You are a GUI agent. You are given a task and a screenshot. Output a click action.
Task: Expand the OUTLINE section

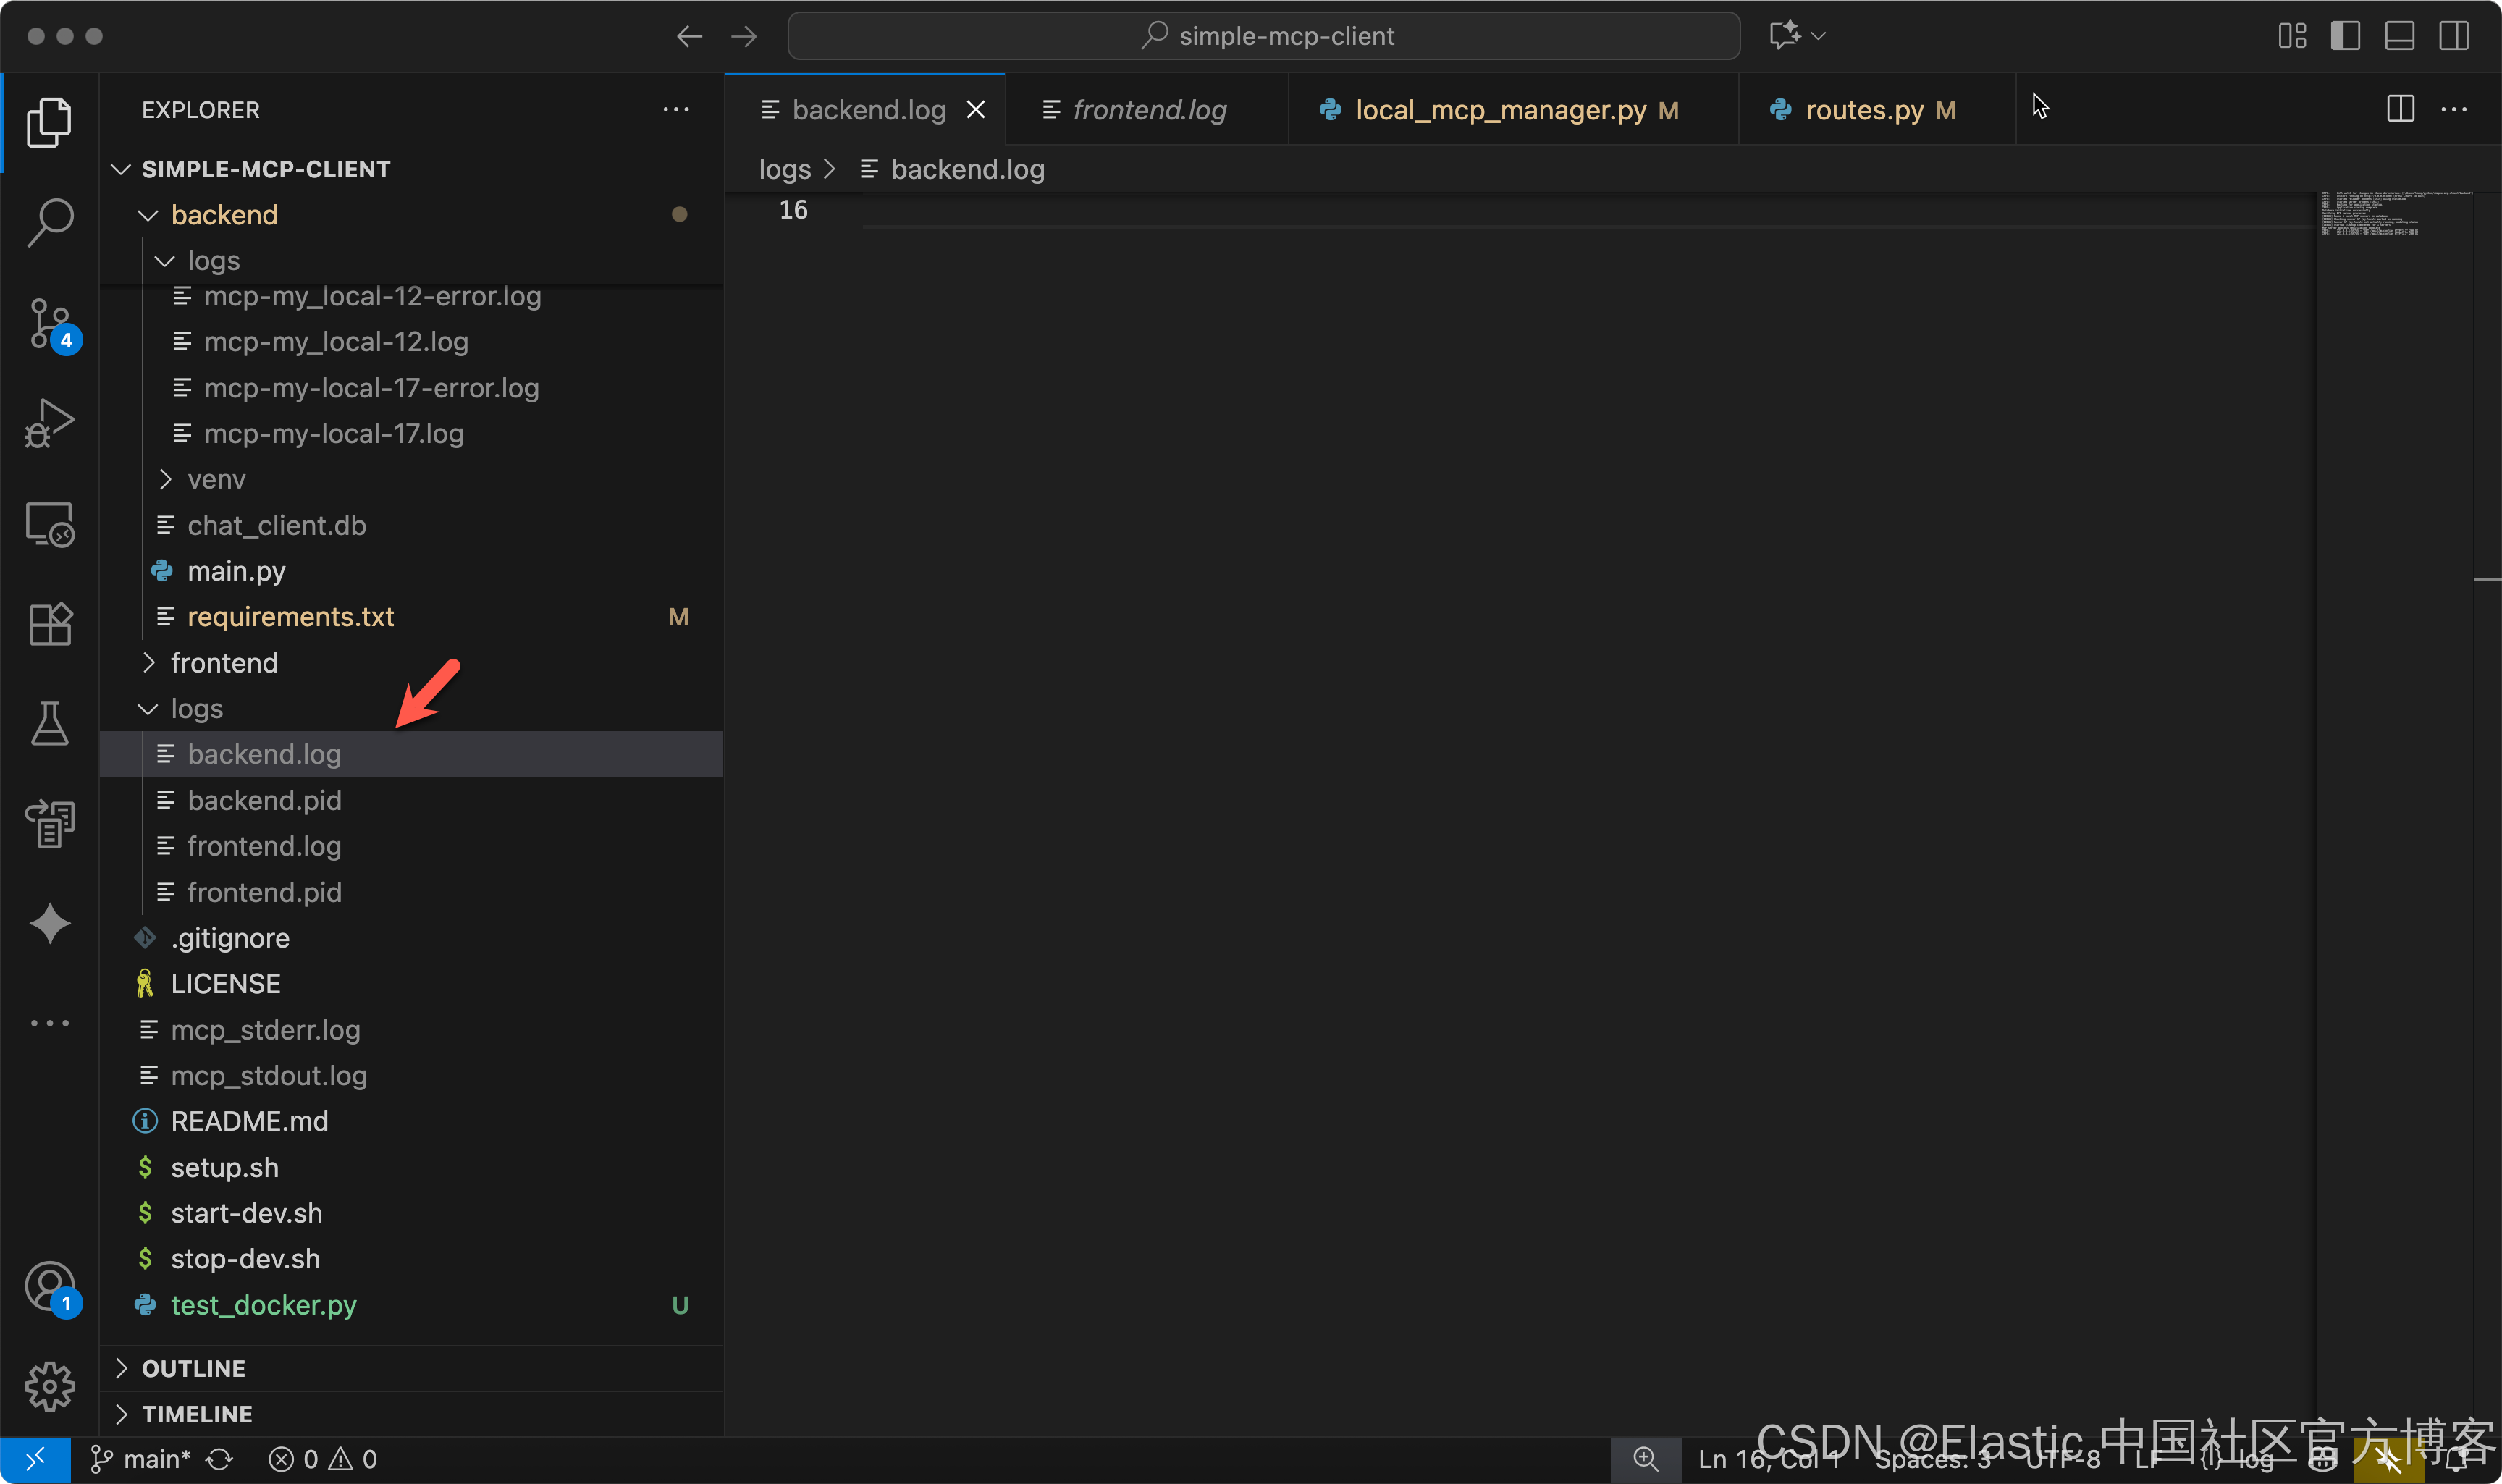point(193,1368)
